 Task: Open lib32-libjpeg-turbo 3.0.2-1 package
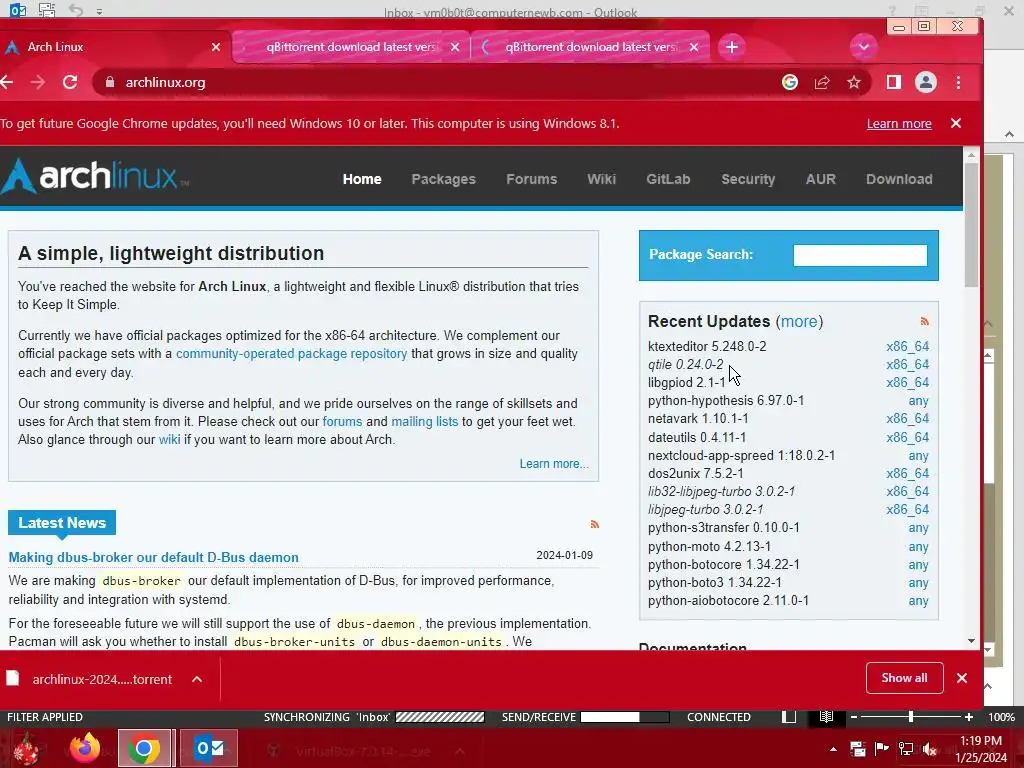click(721, 491)
